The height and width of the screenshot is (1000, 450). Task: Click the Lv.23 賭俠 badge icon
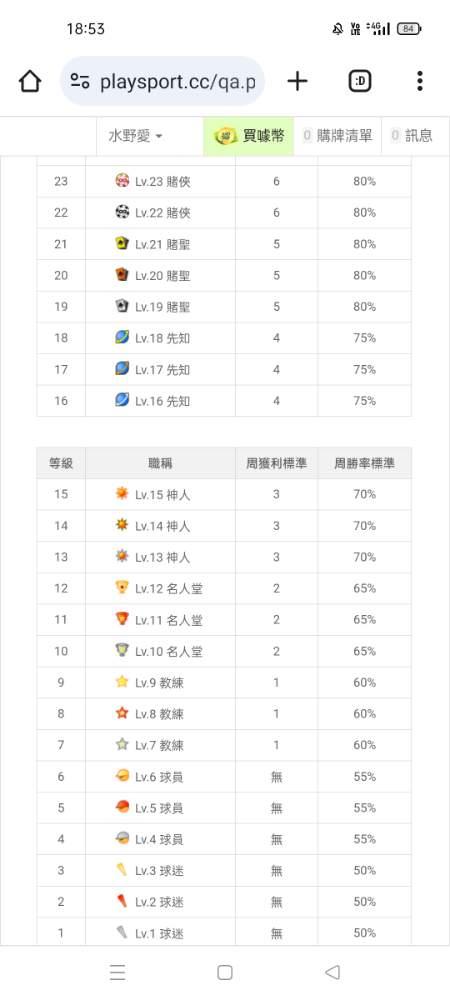122,180
